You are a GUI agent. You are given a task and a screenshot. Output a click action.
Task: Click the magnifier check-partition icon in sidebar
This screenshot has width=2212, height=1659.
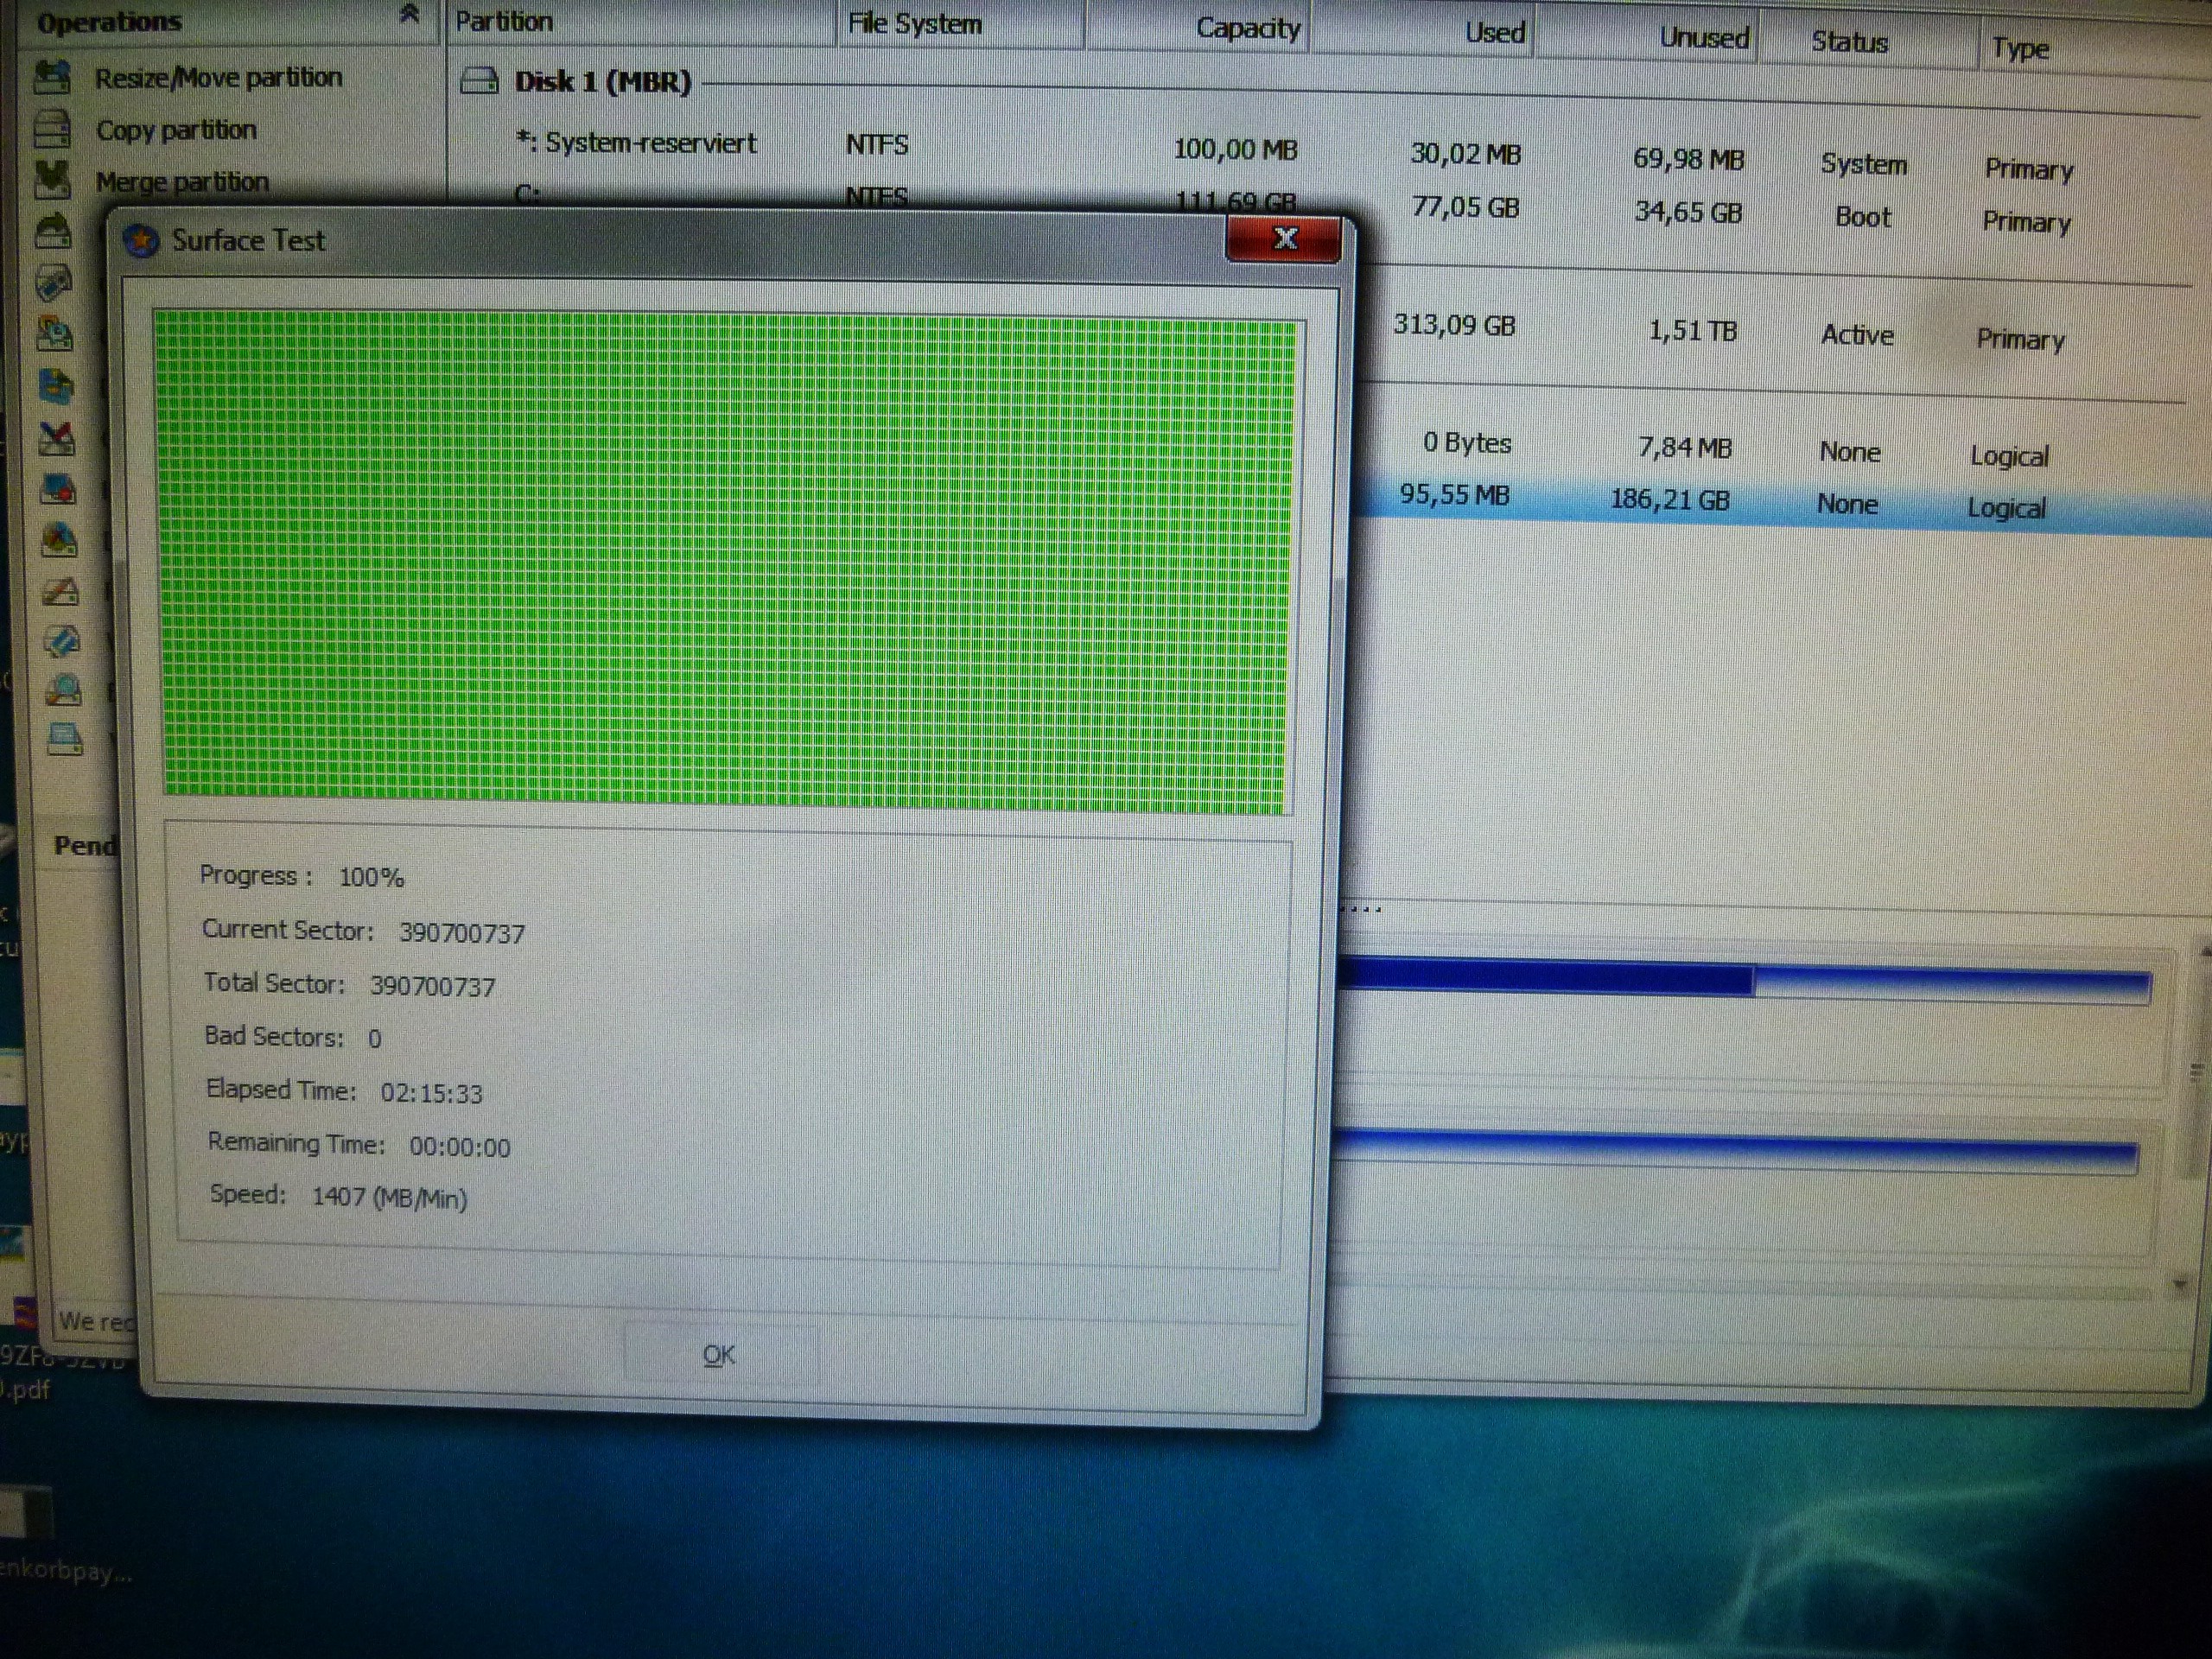point(63,690)
